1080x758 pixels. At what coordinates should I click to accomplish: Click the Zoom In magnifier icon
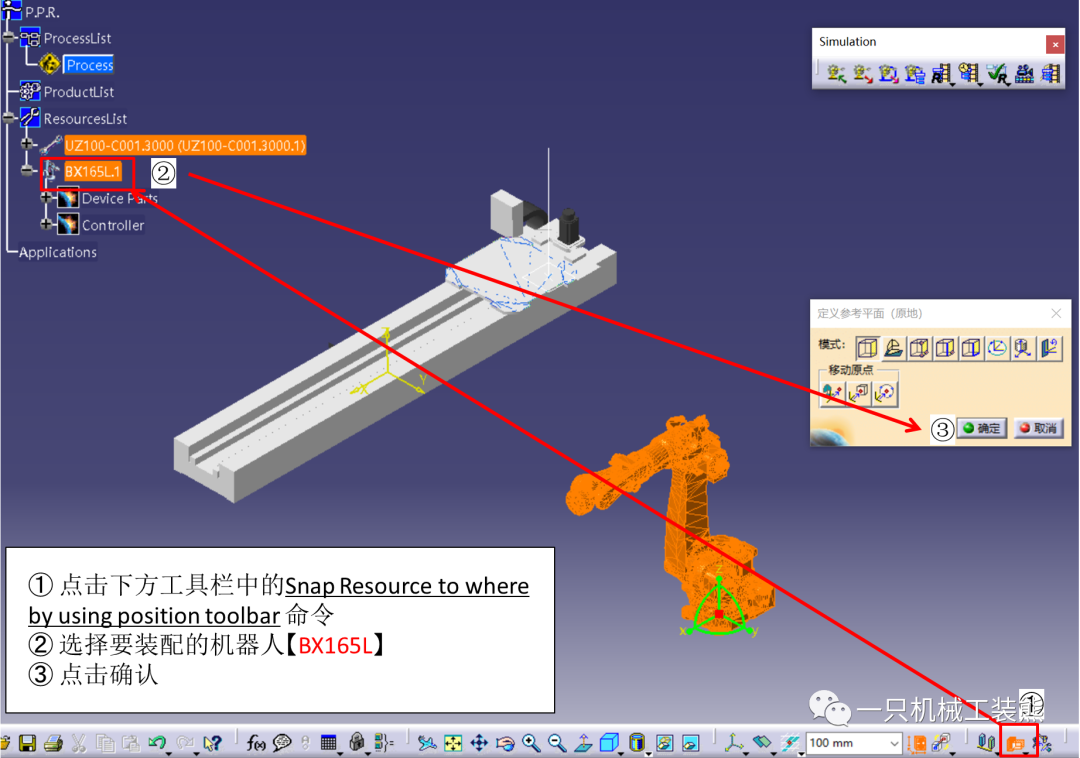(x=531, y=743)
